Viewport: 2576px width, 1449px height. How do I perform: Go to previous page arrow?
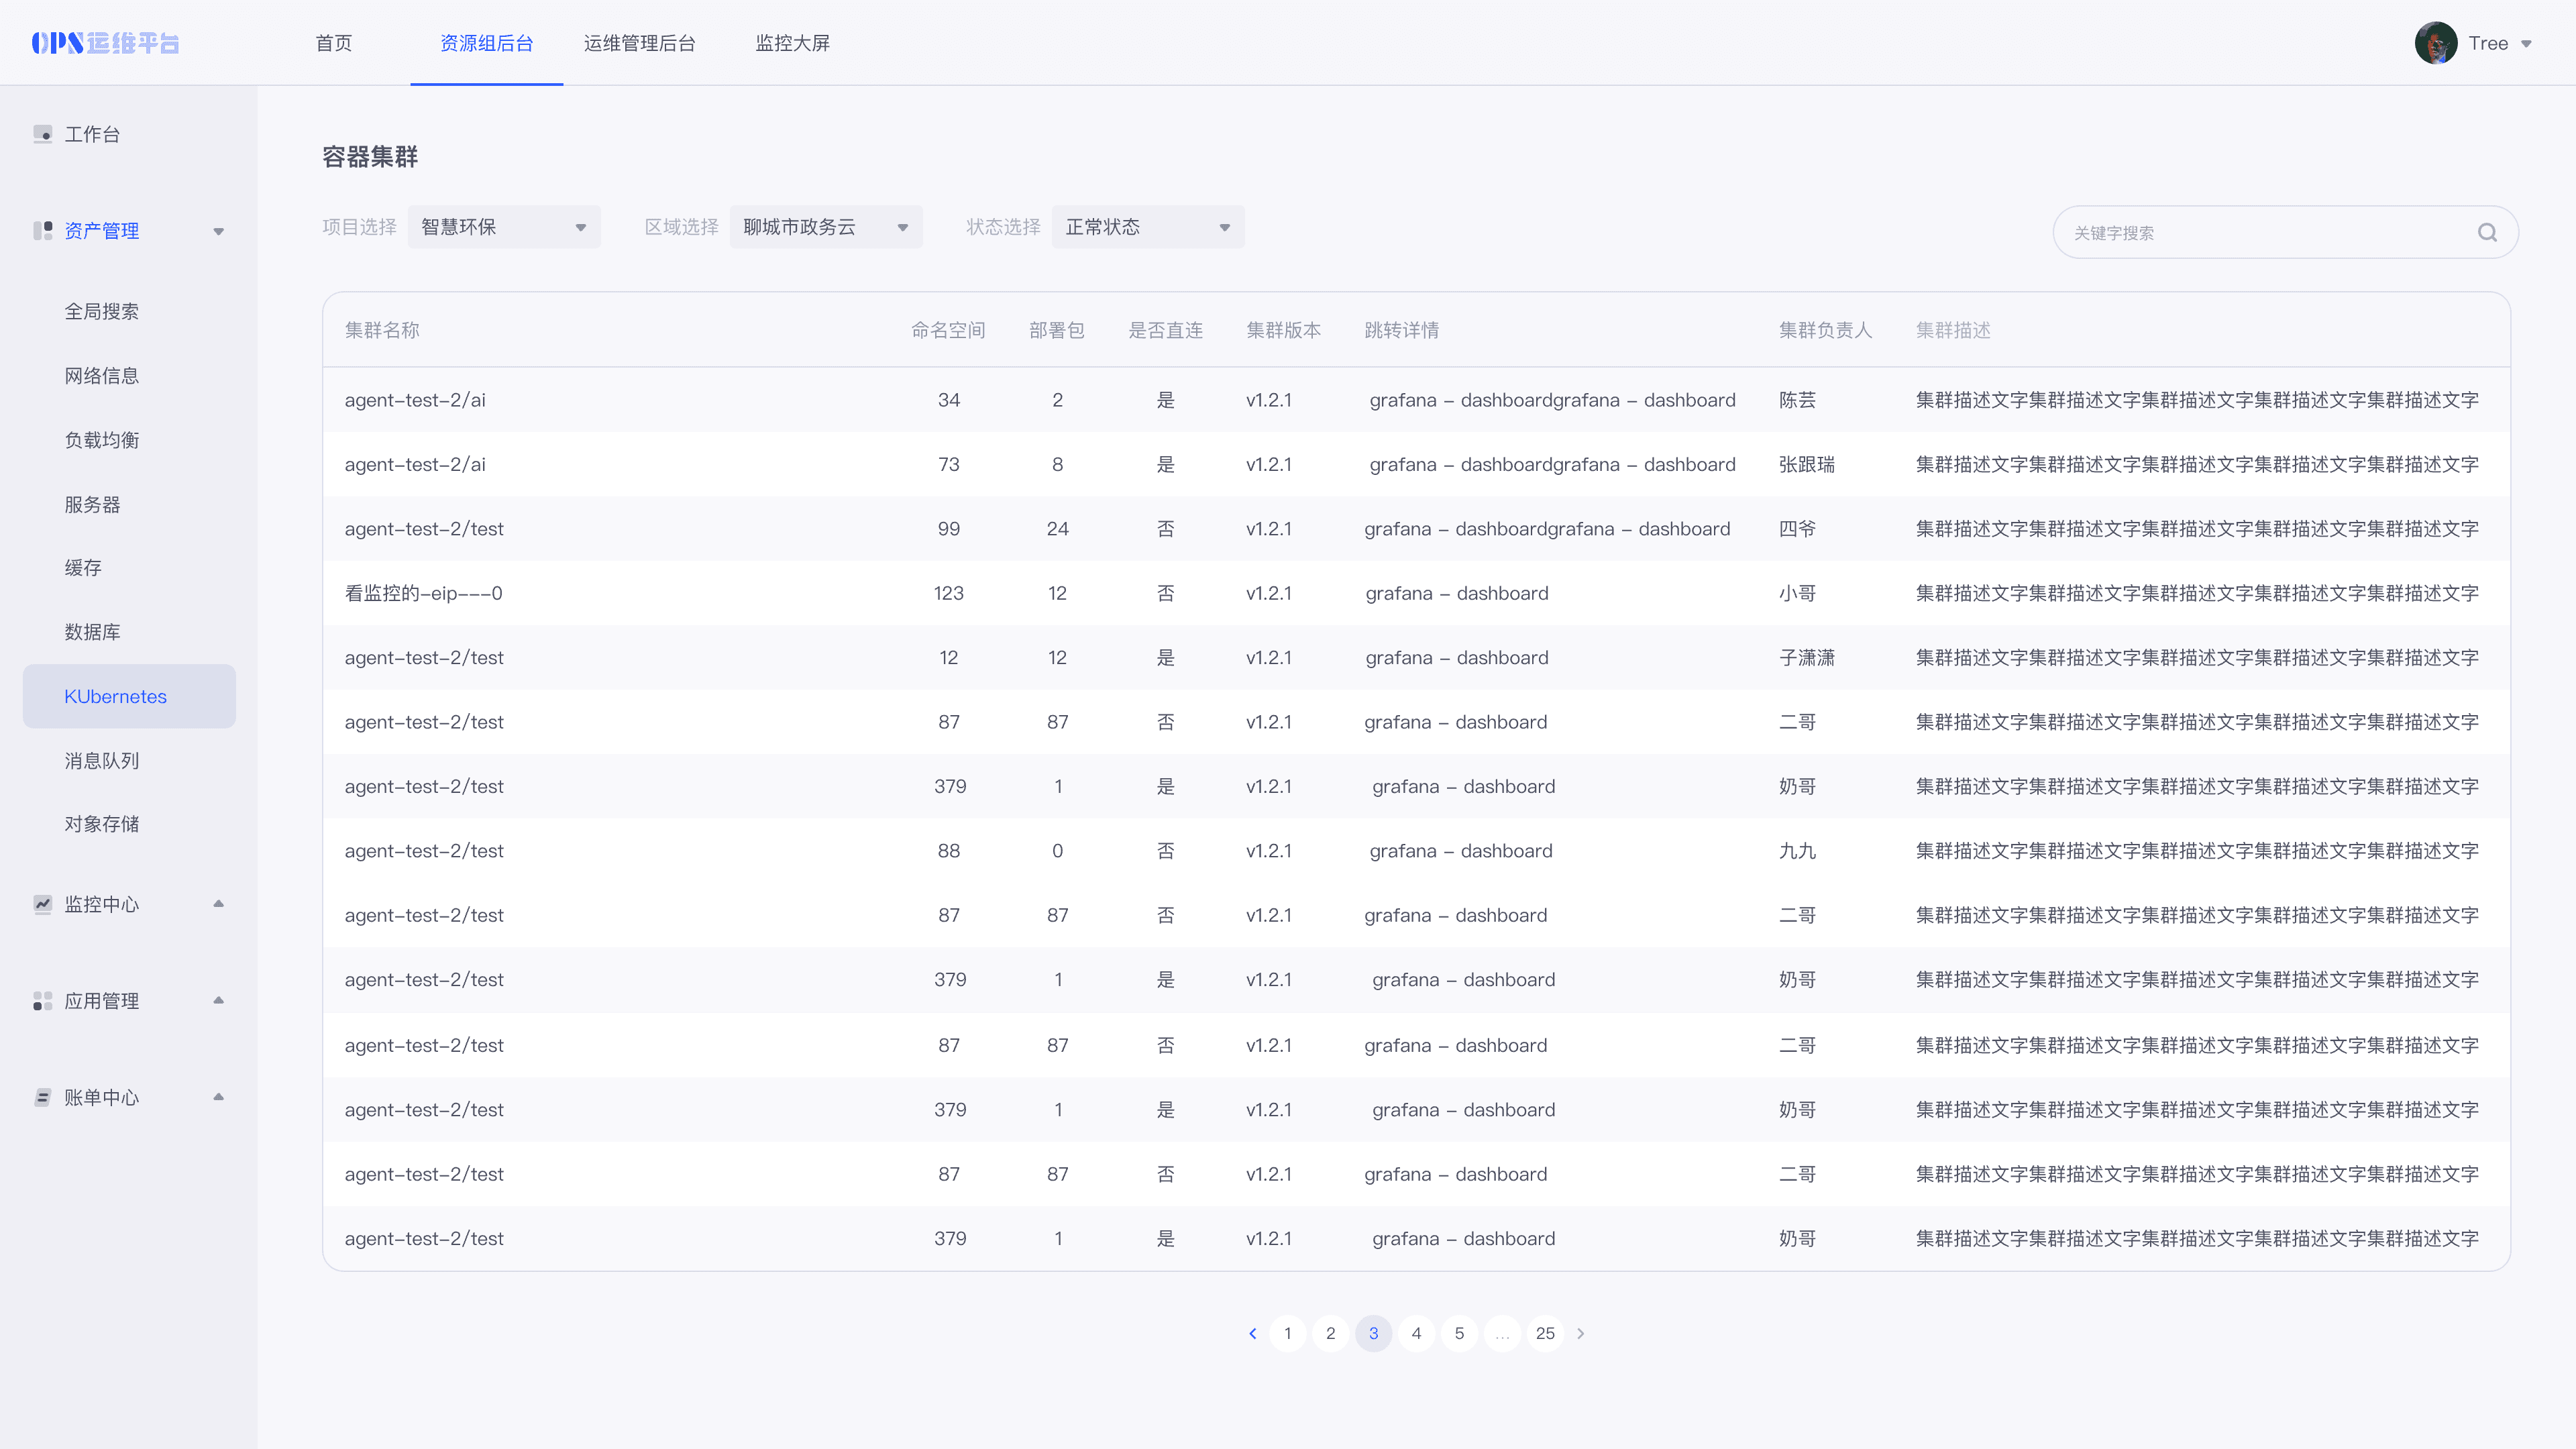[1252, 1333]
